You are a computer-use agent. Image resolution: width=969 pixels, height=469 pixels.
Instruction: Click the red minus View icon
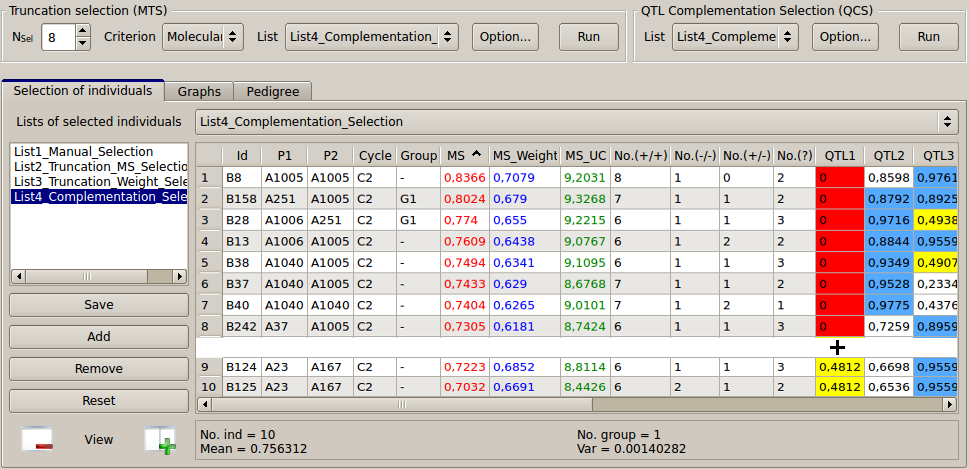point(37,440)
